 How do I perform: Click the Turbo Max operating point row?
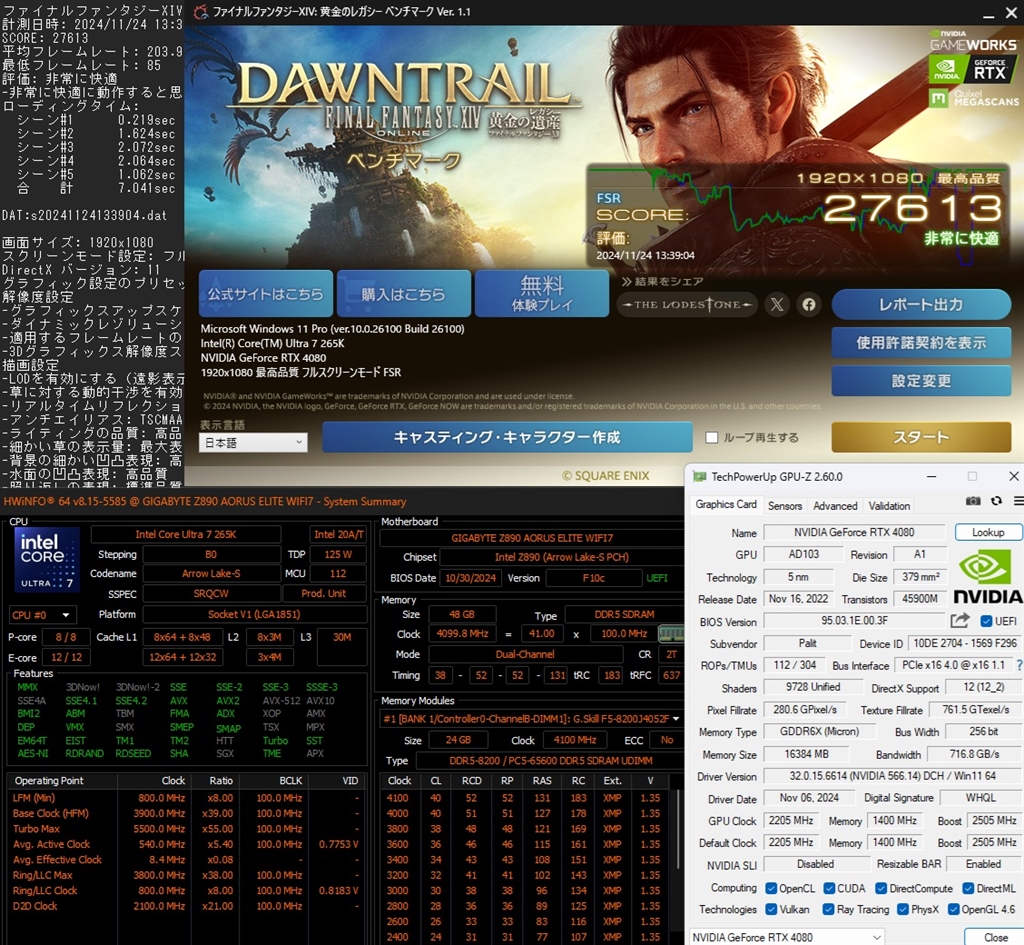click(185, 829)
